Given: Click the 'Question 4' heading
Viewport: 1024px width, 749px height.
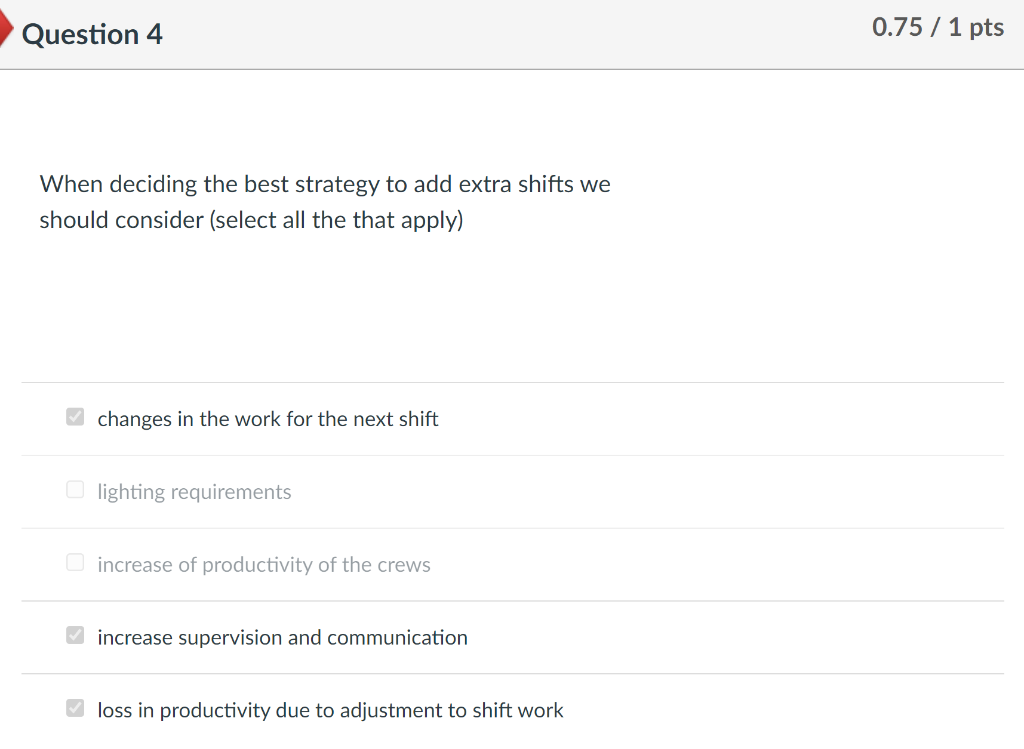Looking at the screenshot, I should click(x=92, y=35).
